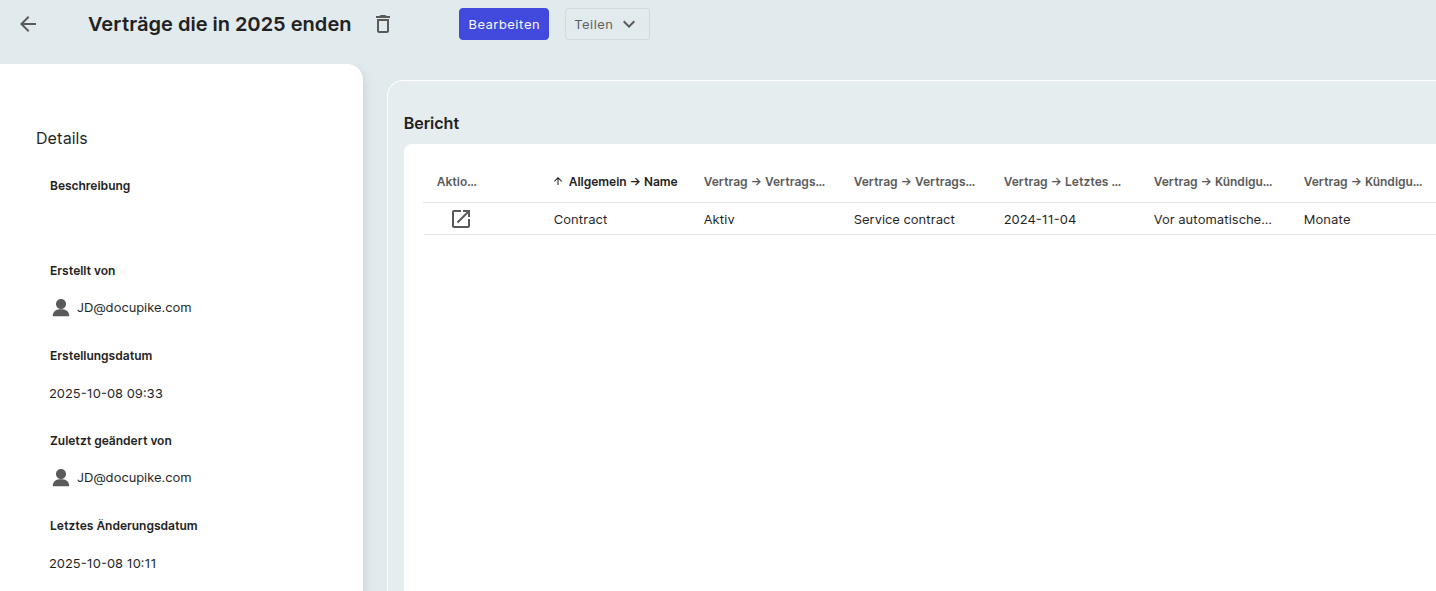Click the Vertrag → Letztes column header
The width and height of the screenshot is (1436, 591).
click(x=1063, y=181)
